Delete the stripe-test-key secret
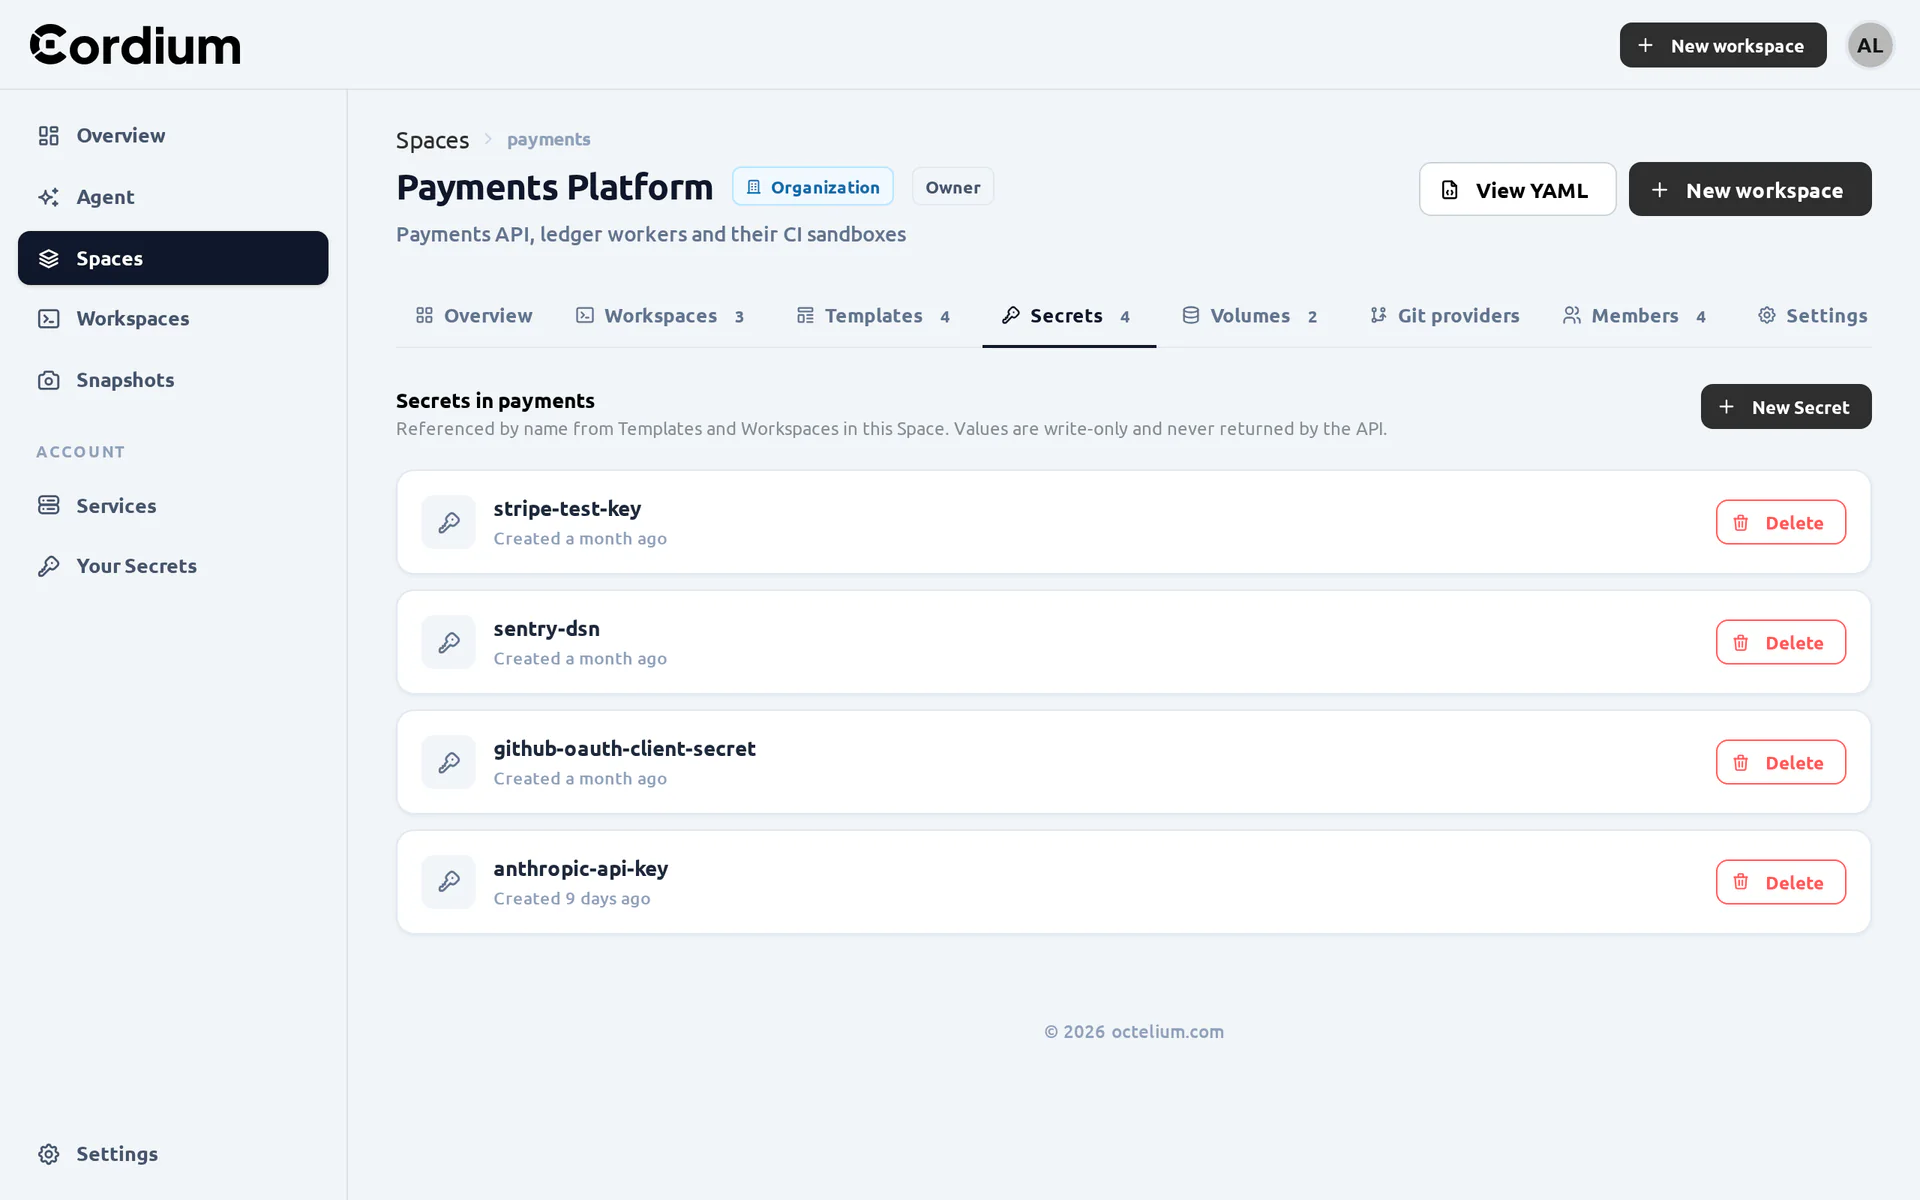The width and height of the screenshot is (1920, 1200). point(1780,522)
